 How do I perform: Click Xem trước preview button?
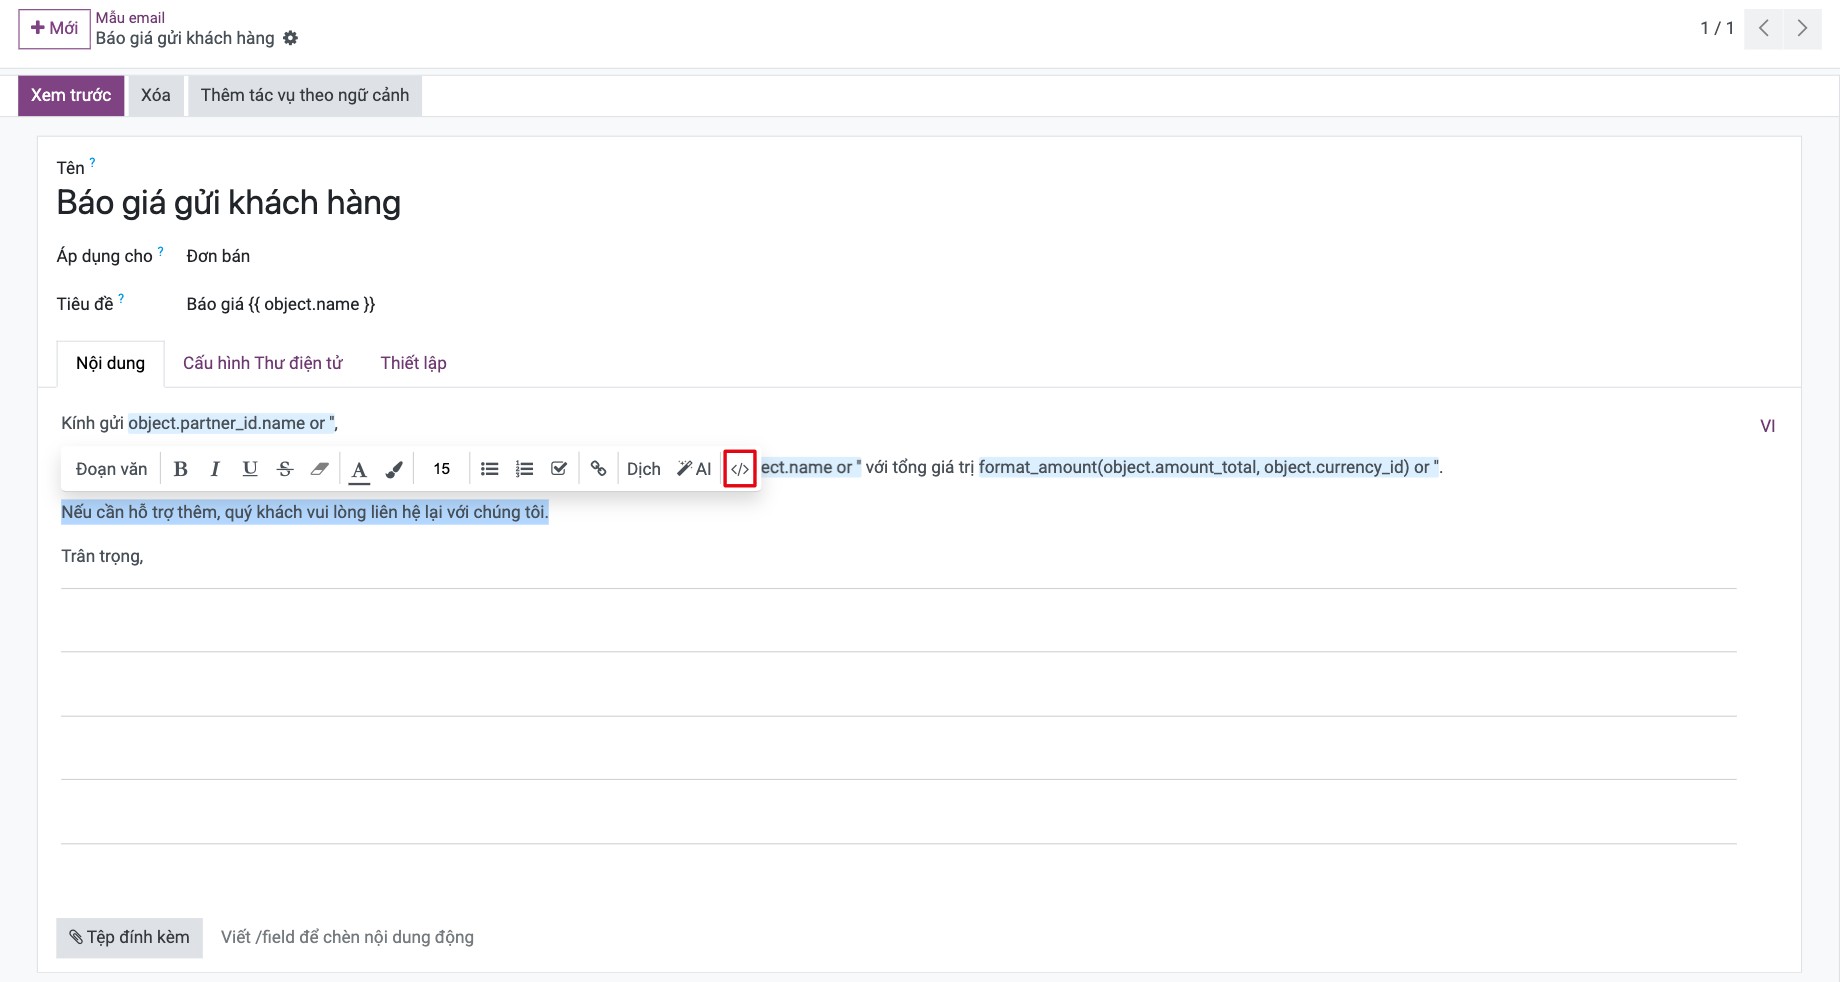point(71,96)
